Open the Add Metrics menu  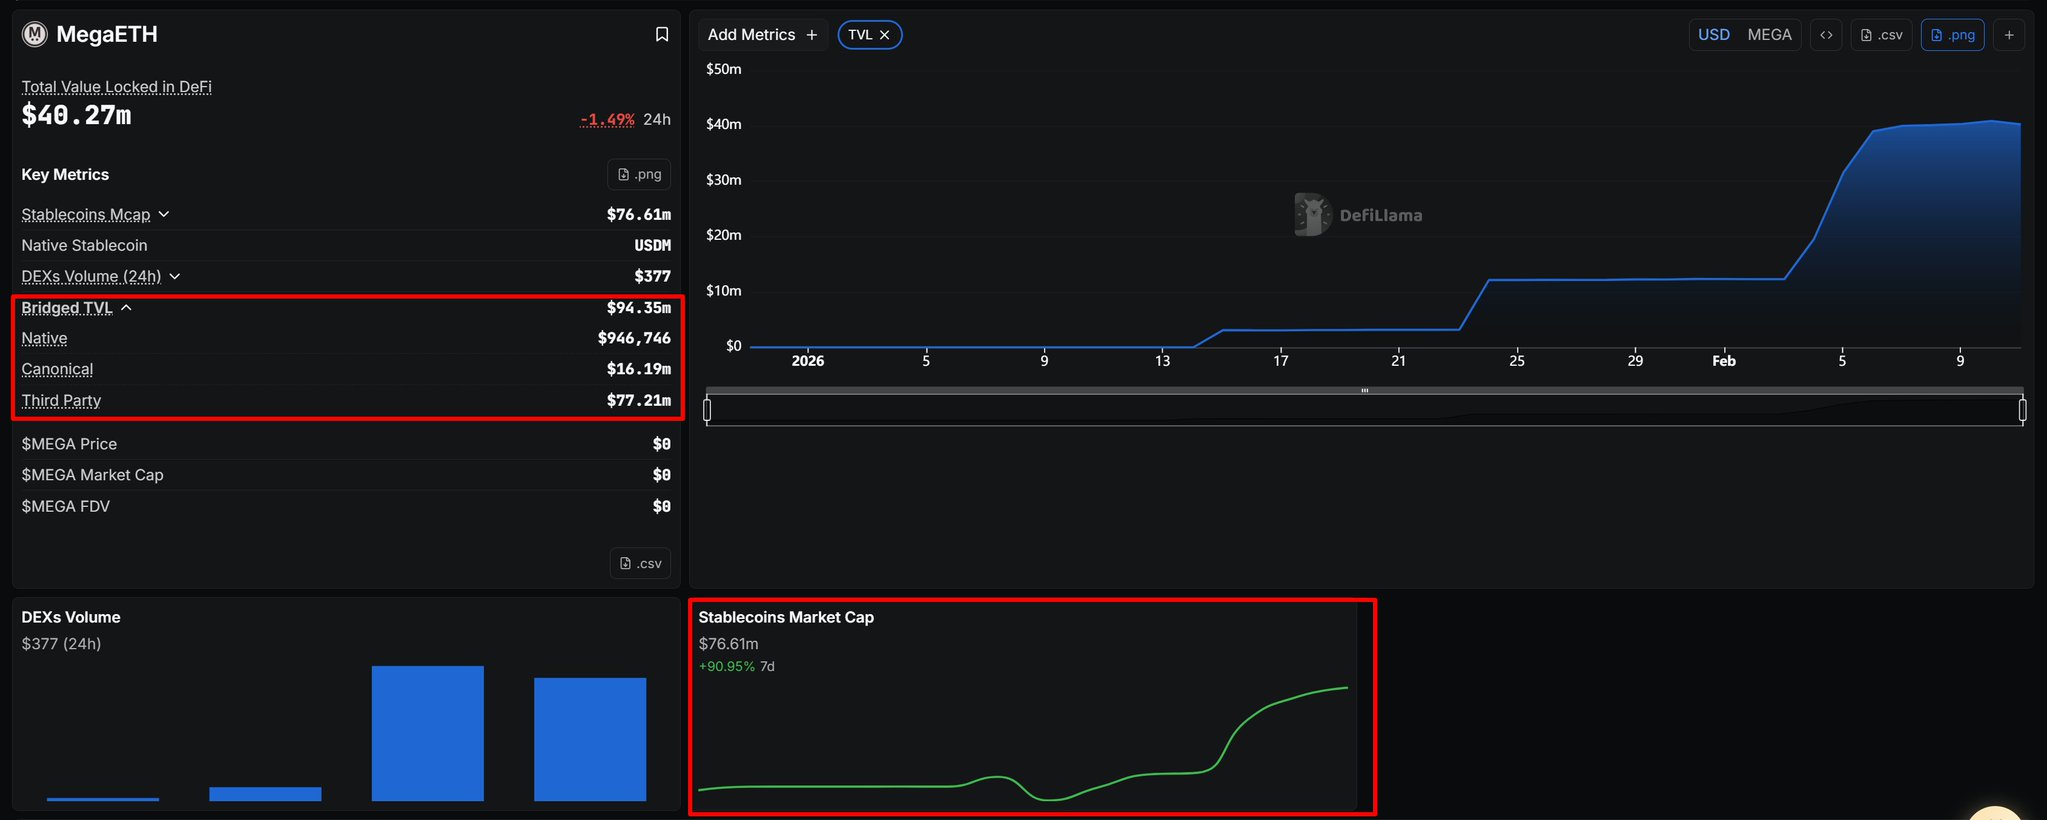762,35
